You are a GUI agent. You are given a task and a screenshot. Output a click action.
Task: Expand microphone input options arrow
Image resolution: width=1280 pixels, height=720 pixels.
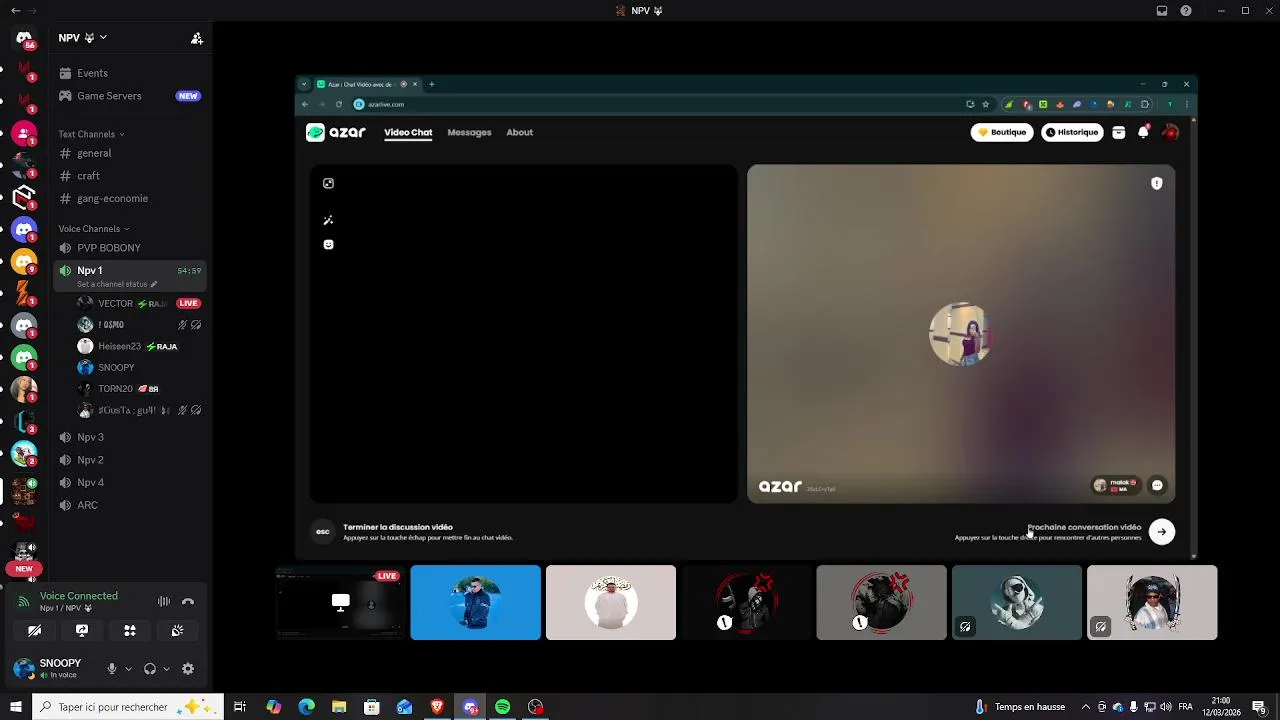(x=128, y=669)
